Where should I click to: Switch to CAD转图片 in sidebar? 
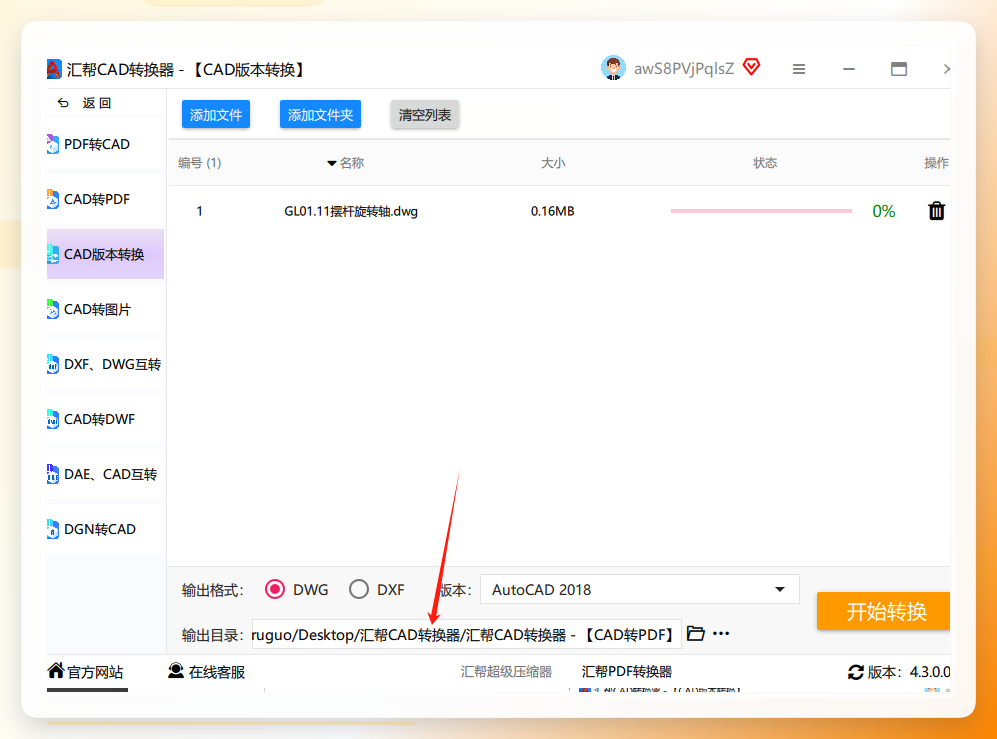(x=106, y=309)
